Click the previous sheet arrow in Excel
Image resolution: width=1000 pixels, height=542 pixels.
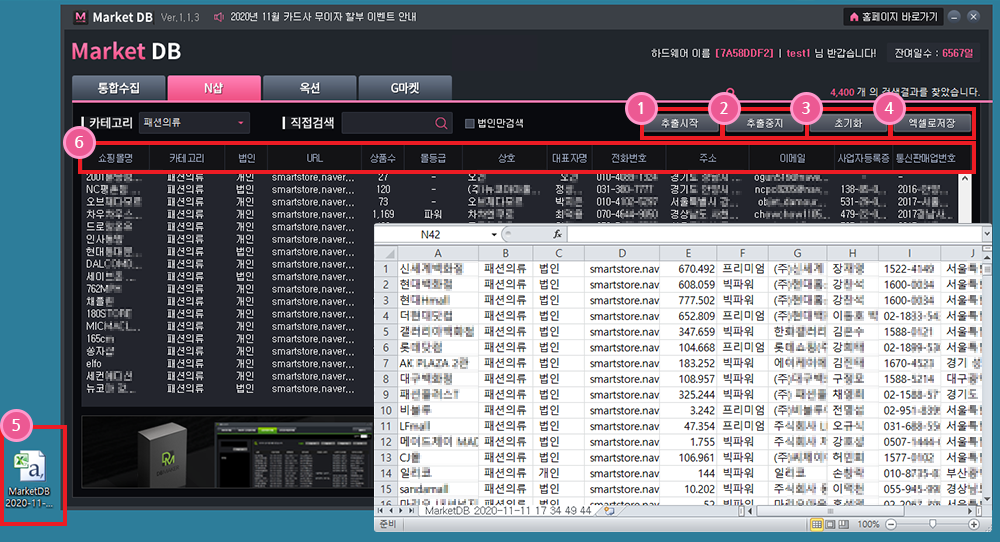click(x=392, y=511)
